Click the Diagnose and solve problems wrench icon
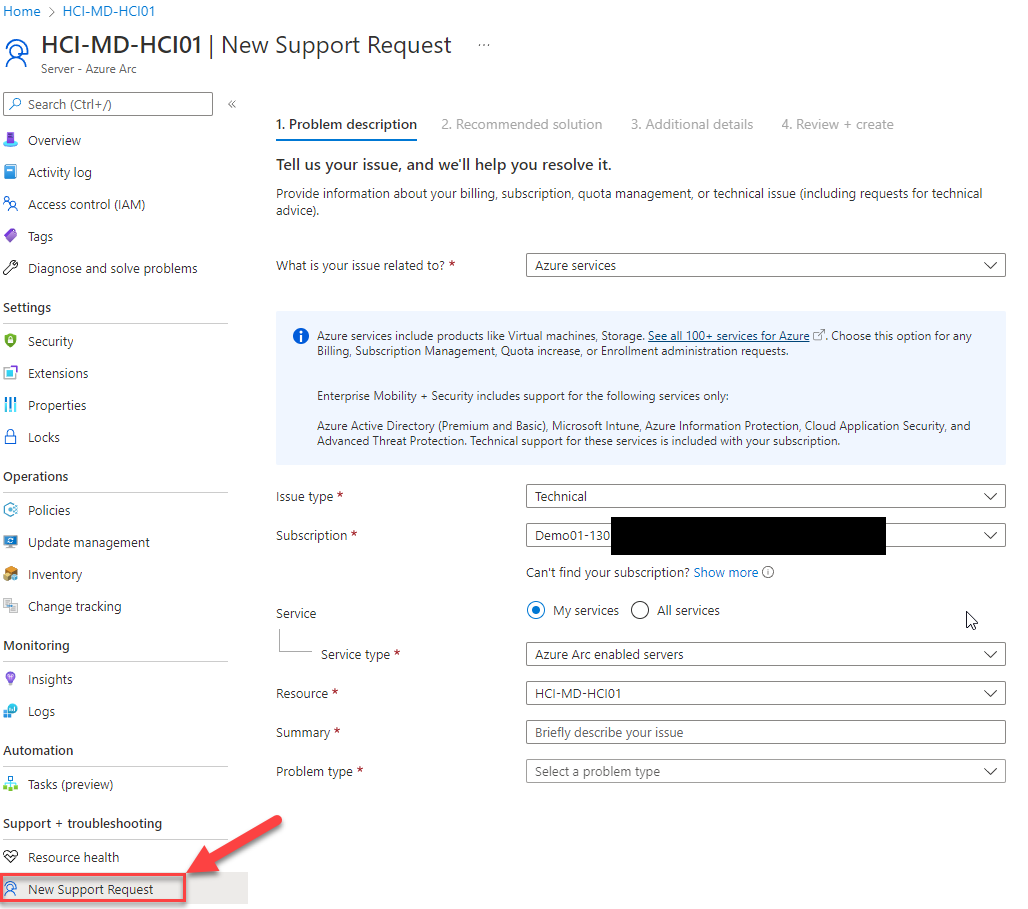Viewport: 1028px width, 909px height. 10,268
